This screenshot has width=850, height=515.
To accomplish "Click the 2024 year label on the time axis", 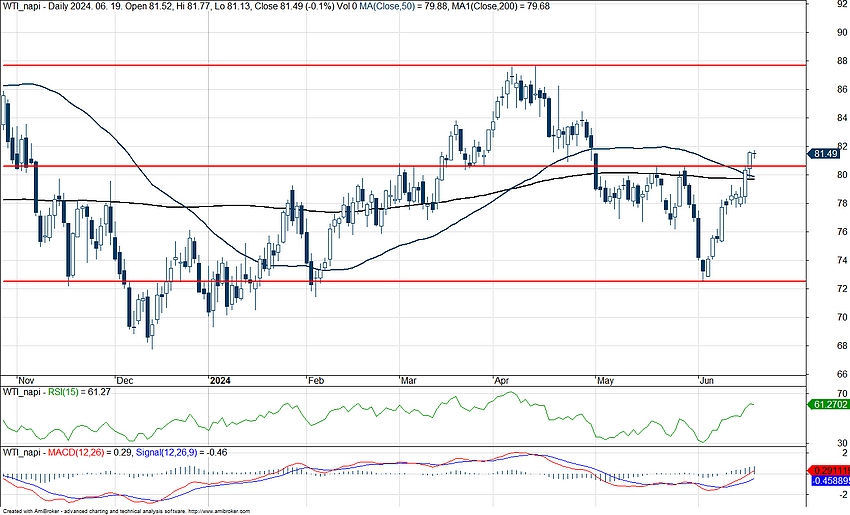I will 219,381.
